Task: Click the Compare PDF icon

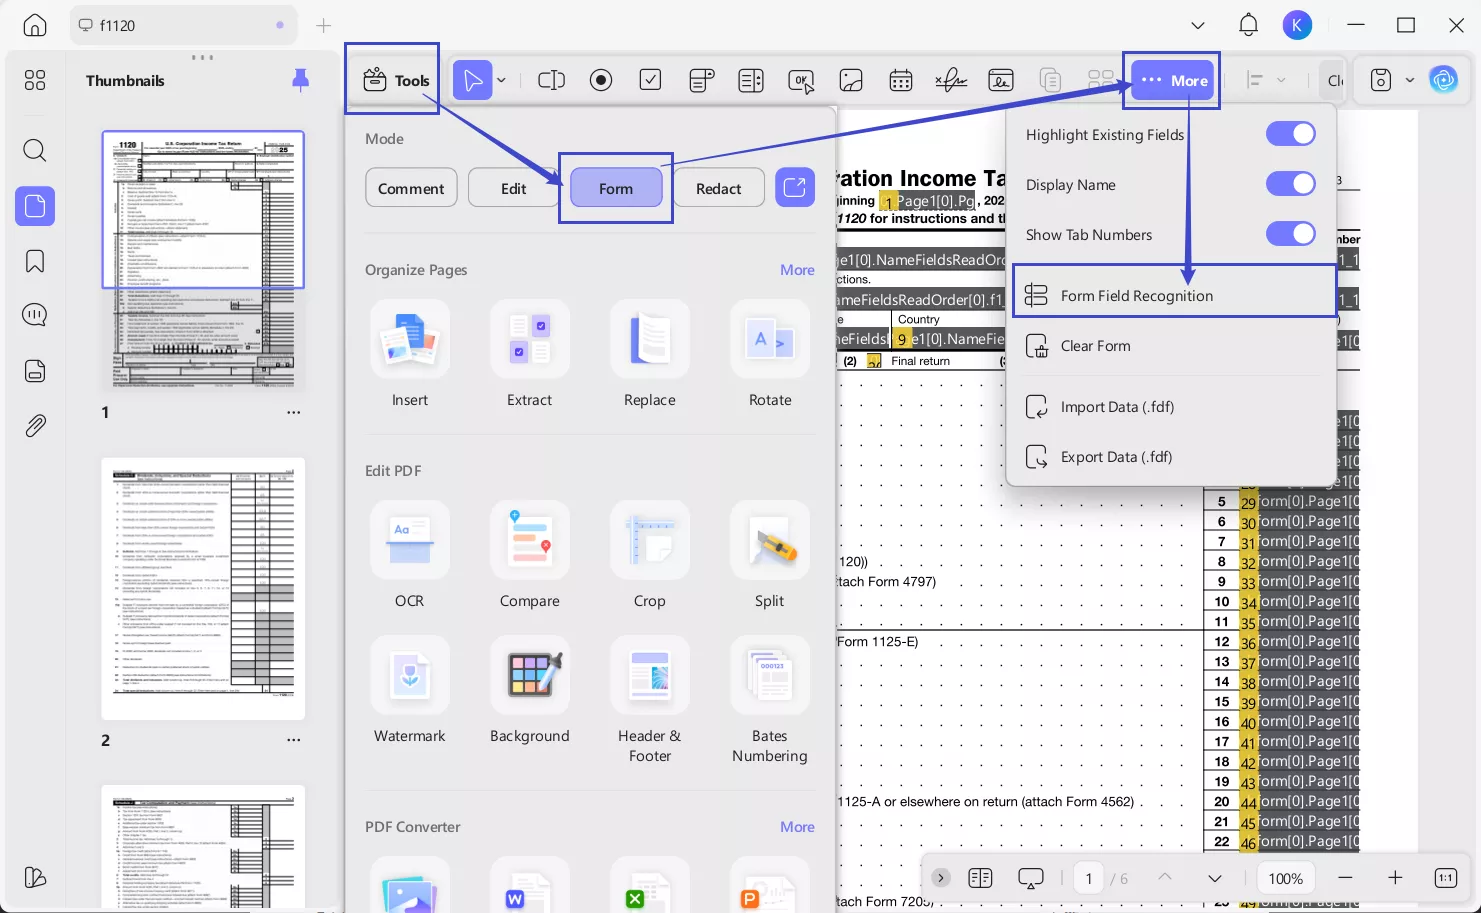Action: pyautogui.click(x=529, y=541)
